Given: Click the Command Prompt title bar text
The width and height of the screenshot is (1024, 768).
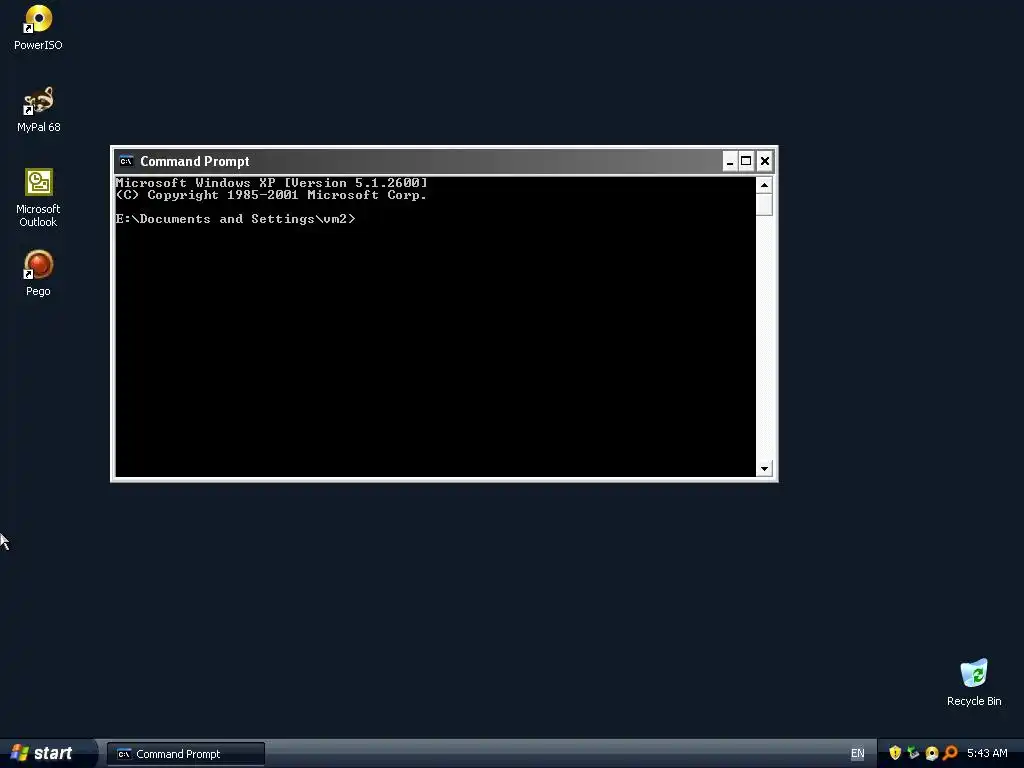Looking at the screenshot, I should (195, 161).
